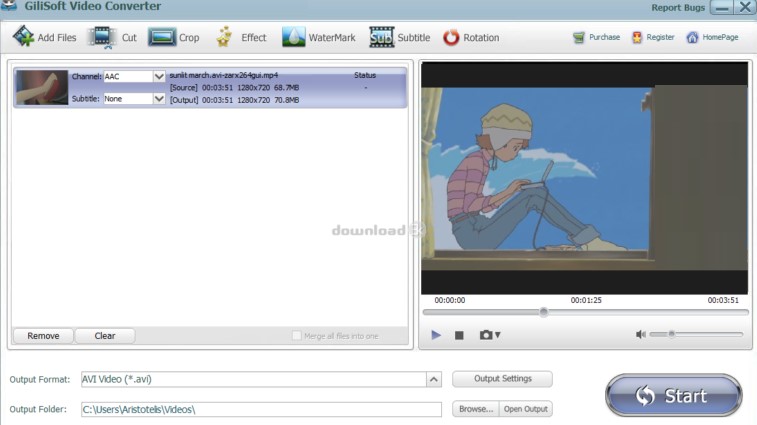Click the [Source] info line
This screenshot has width=757, height=425.
tap(234, 88)
